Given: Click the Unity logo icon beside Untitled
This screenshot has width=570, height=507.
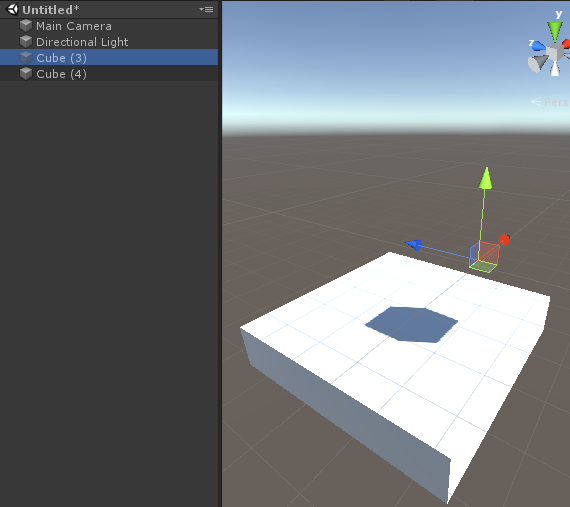Looking at the screenshot, I should point(12,9).
